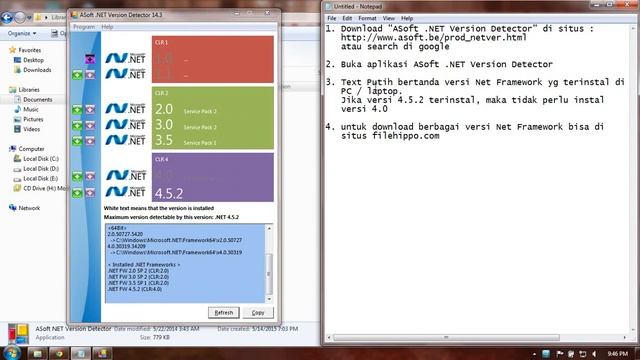640x360 pixels.
Task: Click the purple icon for .NET 4.0 row
Action: [x=90, y=176]
